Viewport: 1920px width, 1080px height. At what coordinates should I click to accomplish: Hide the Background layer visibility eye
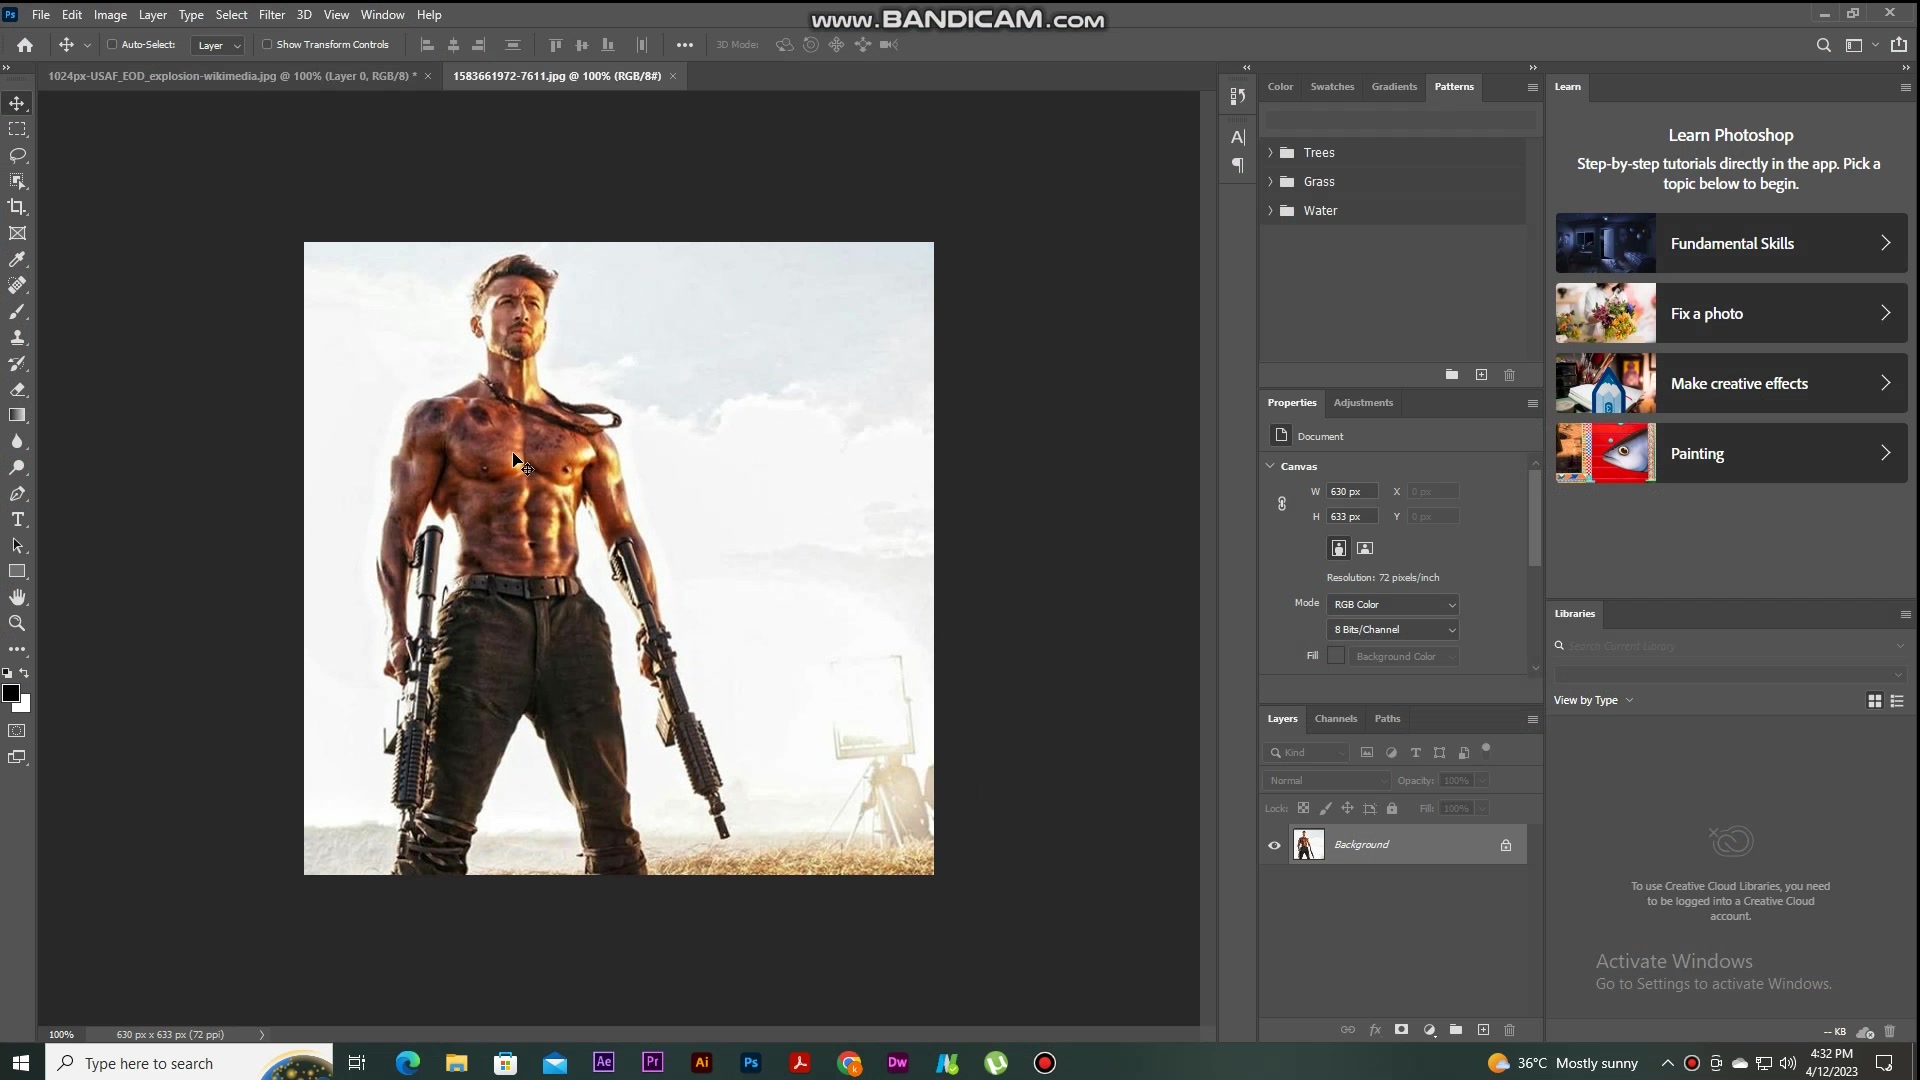point(1274,845)
